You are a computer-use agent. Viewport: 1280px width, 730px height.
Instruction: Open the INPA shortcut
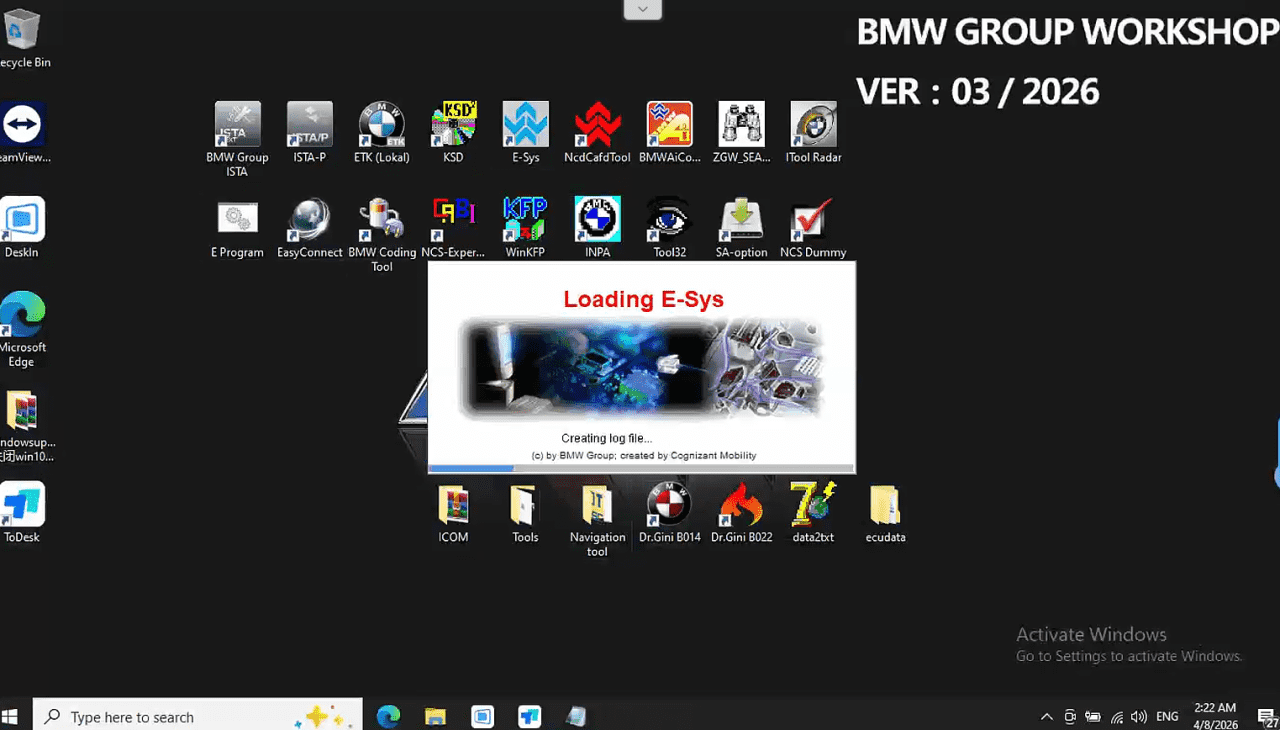(x=597, y=221)
